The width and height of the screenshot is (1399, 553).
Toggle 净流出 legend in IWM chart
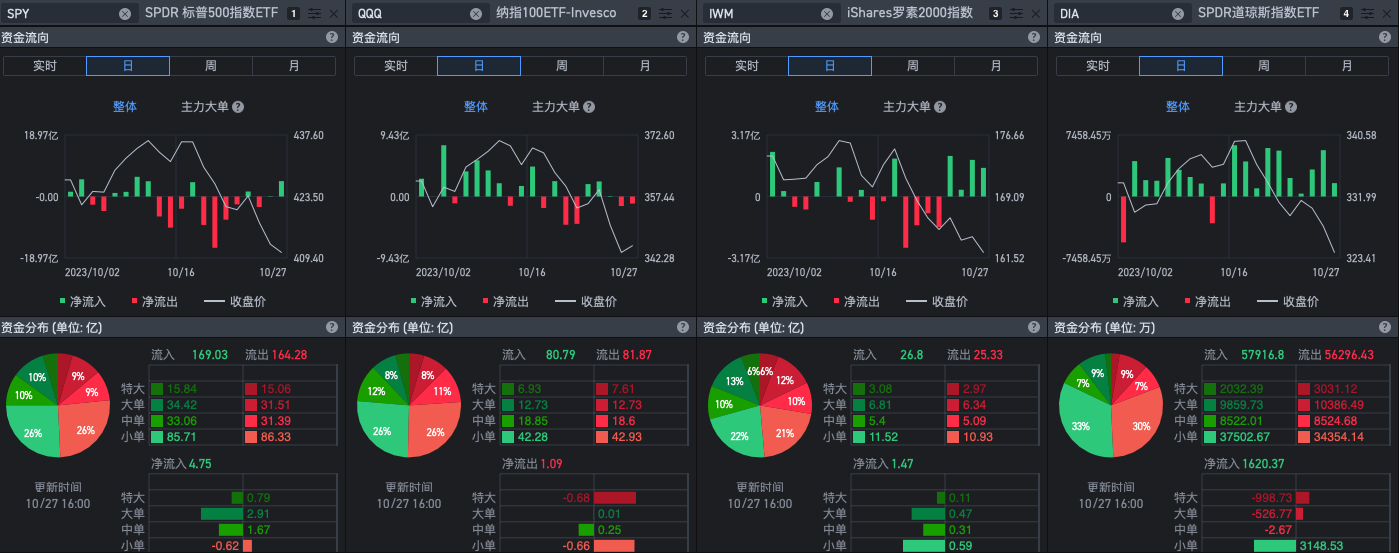(x=856, y=301)
